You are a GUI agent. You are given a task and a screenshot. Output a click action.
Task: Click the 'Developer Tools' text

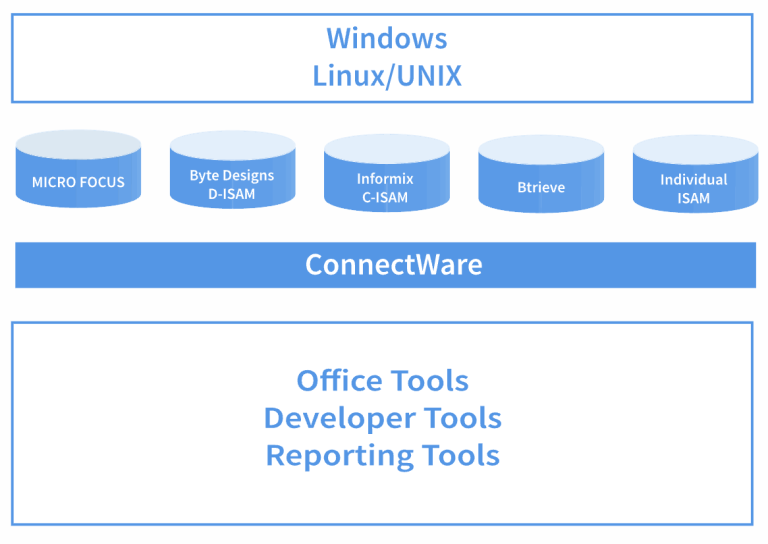tap(383, 418)
